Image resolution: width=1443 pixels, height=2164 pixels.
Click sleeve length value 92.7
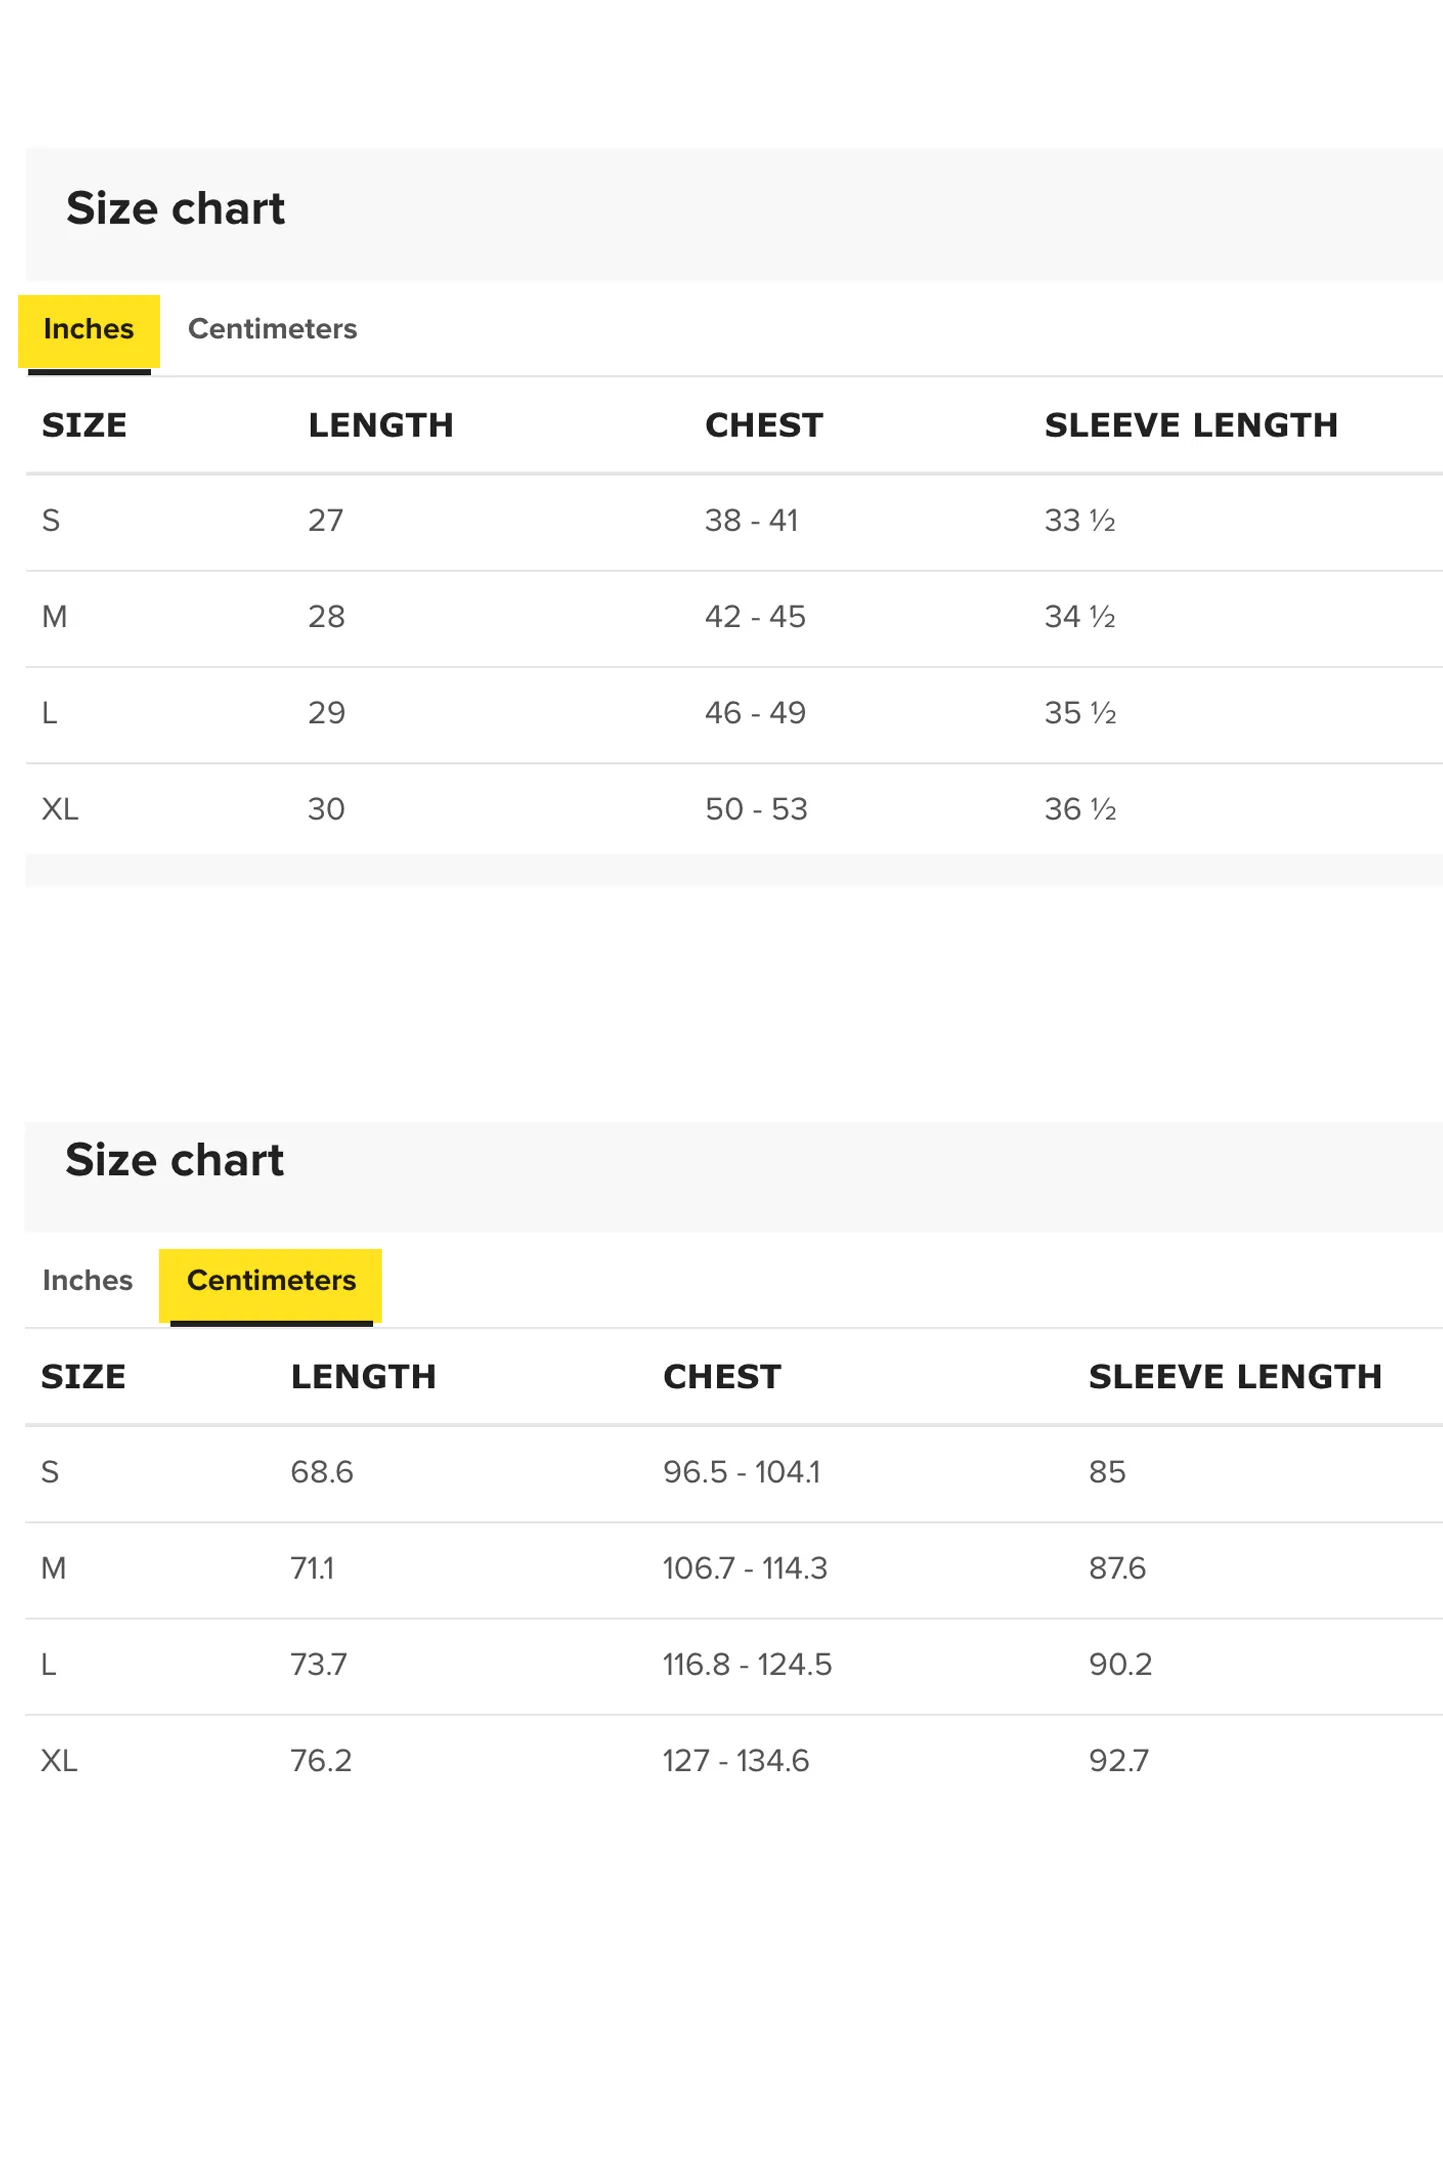coord(1119,1760)
